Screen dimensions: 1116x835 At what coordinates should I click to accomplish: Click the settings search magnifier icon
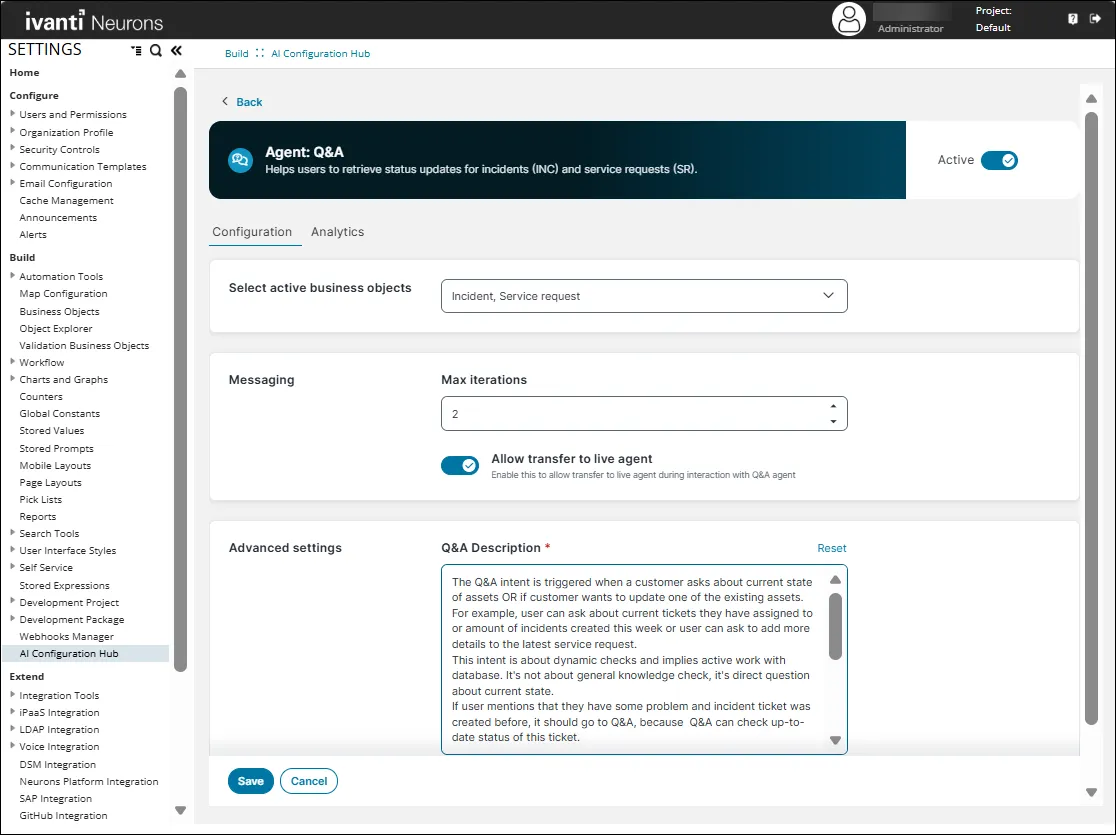(x=155, y=50)
